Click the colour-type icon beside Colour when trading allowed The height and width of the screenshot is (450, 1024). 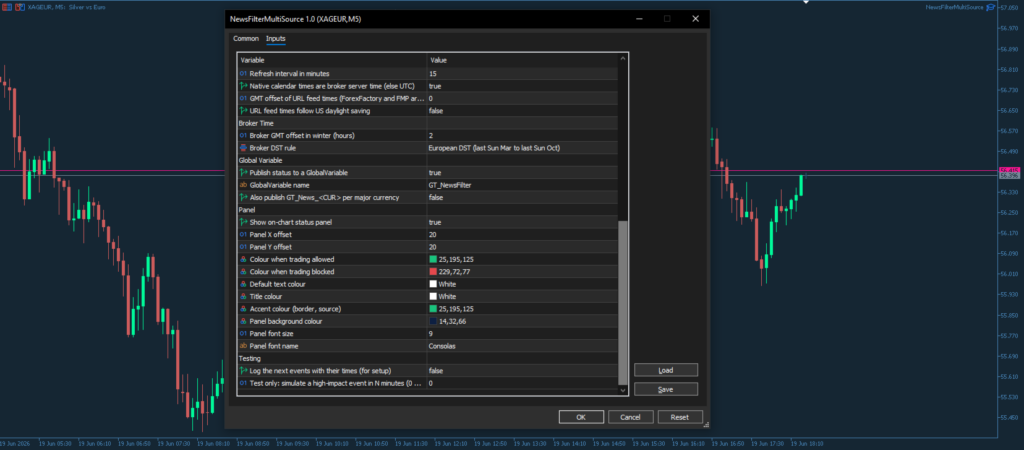(x=243, y=259)
